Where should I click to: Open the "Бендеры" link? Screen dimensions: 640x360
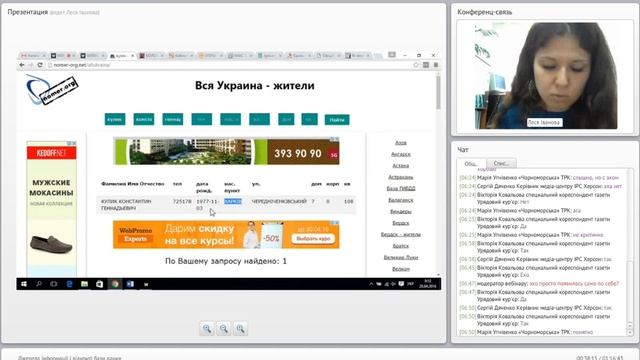401,211
